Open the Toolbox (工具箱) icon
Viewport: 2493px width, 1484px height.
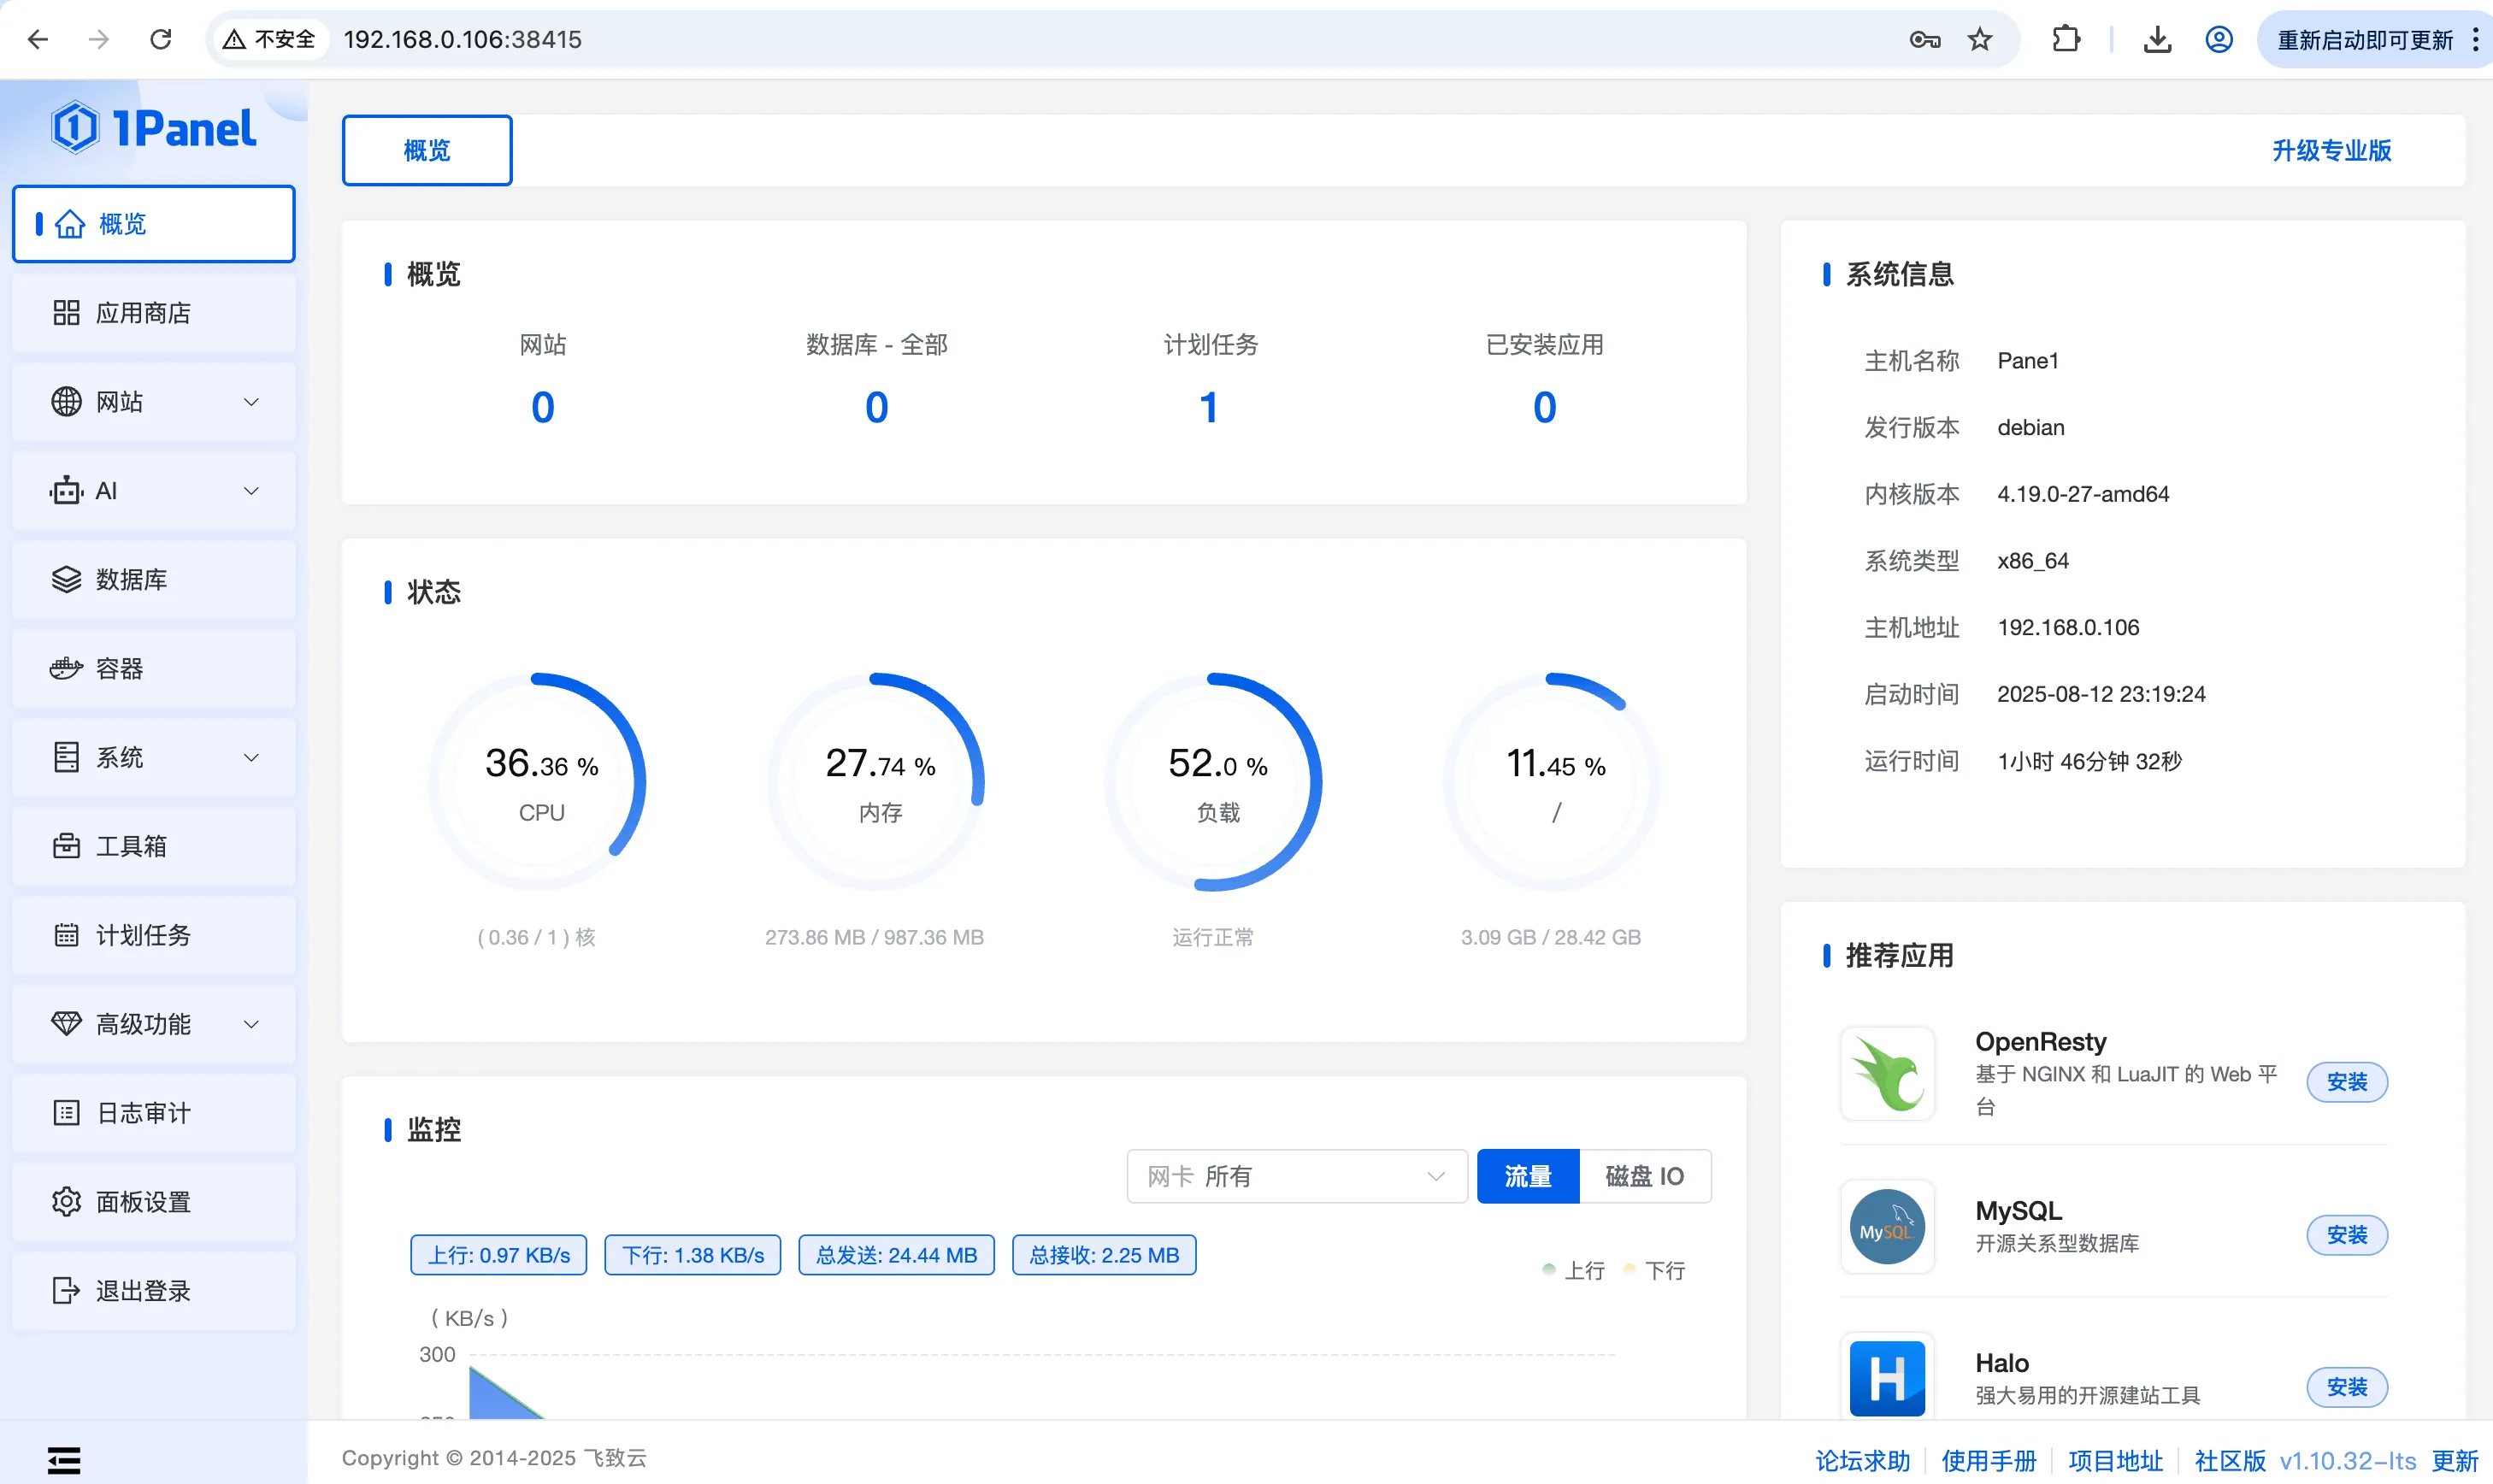pos(66,846)
